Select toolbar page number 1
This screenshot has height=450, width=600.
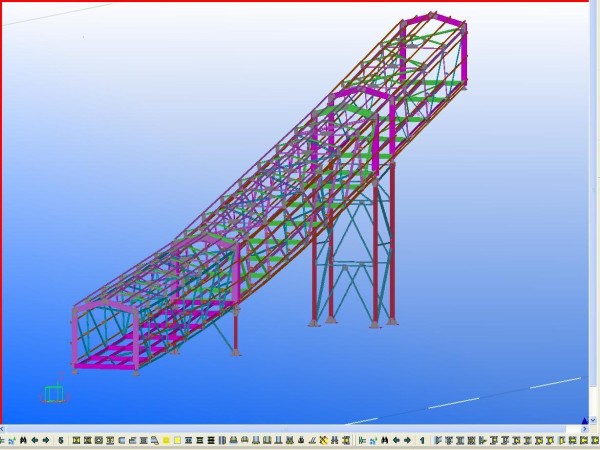tap(422, 440)
